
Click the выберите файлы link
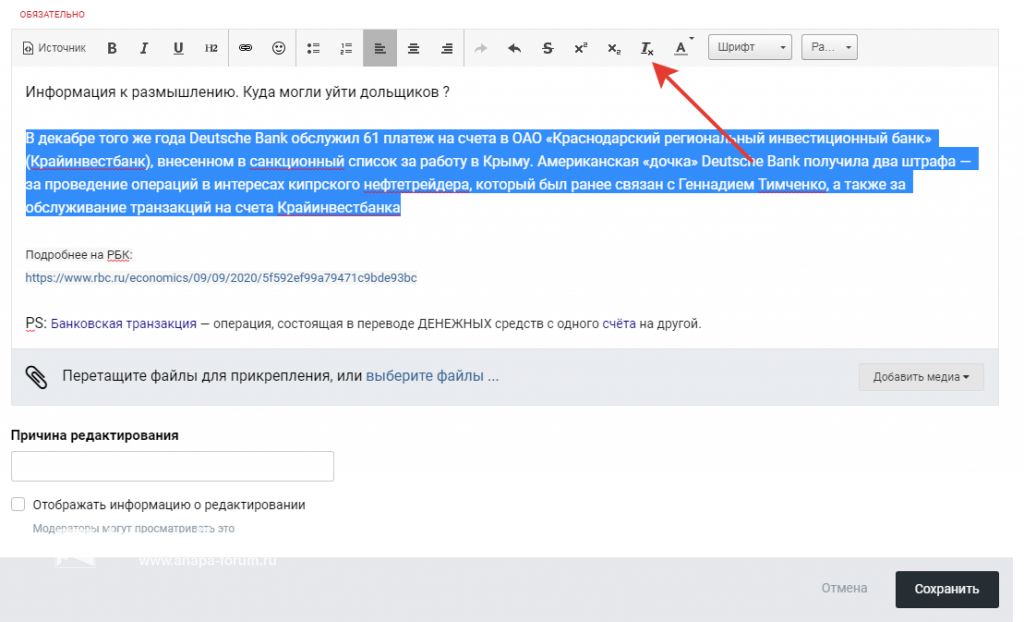(x=432, y=376)
